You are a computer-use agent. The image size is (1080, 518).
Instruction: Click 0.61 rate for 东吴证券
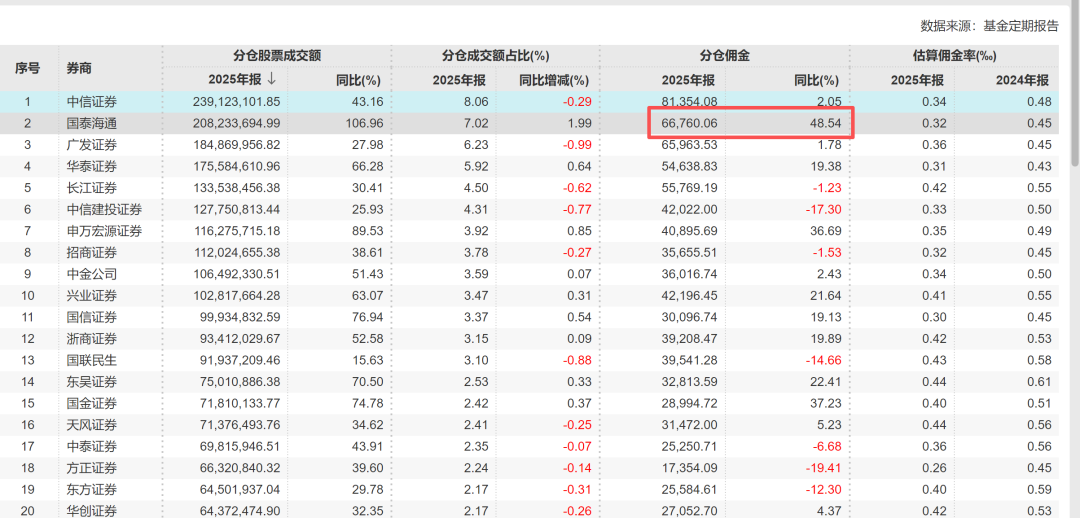point(1041,382)
